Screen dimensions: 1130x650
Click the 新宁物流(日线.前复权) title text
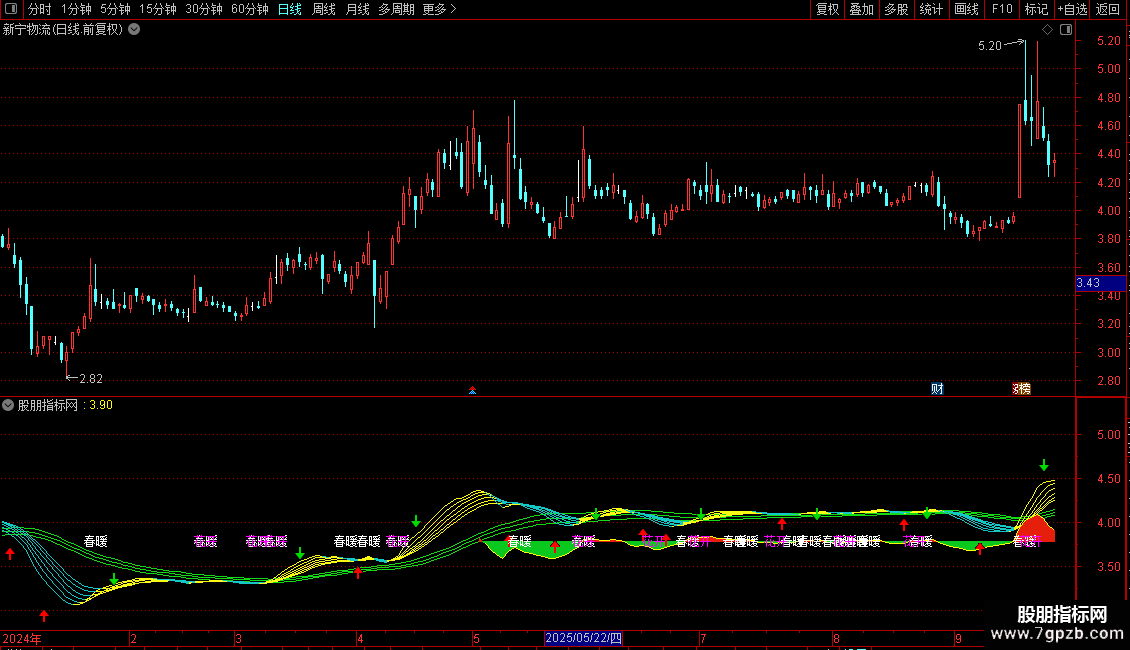(x=63, y=30)
